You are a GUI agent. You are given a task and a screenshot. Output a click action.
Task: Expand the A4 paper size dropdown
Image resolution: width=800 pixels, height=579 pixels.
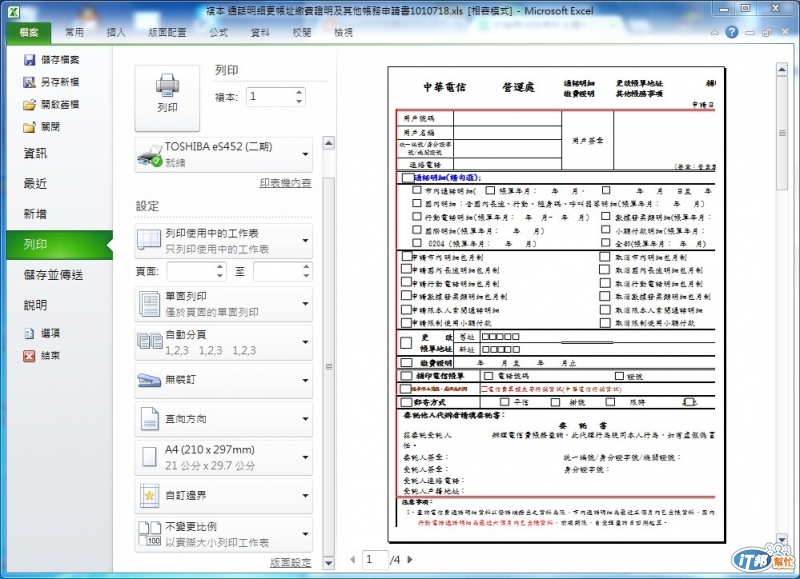306,458
